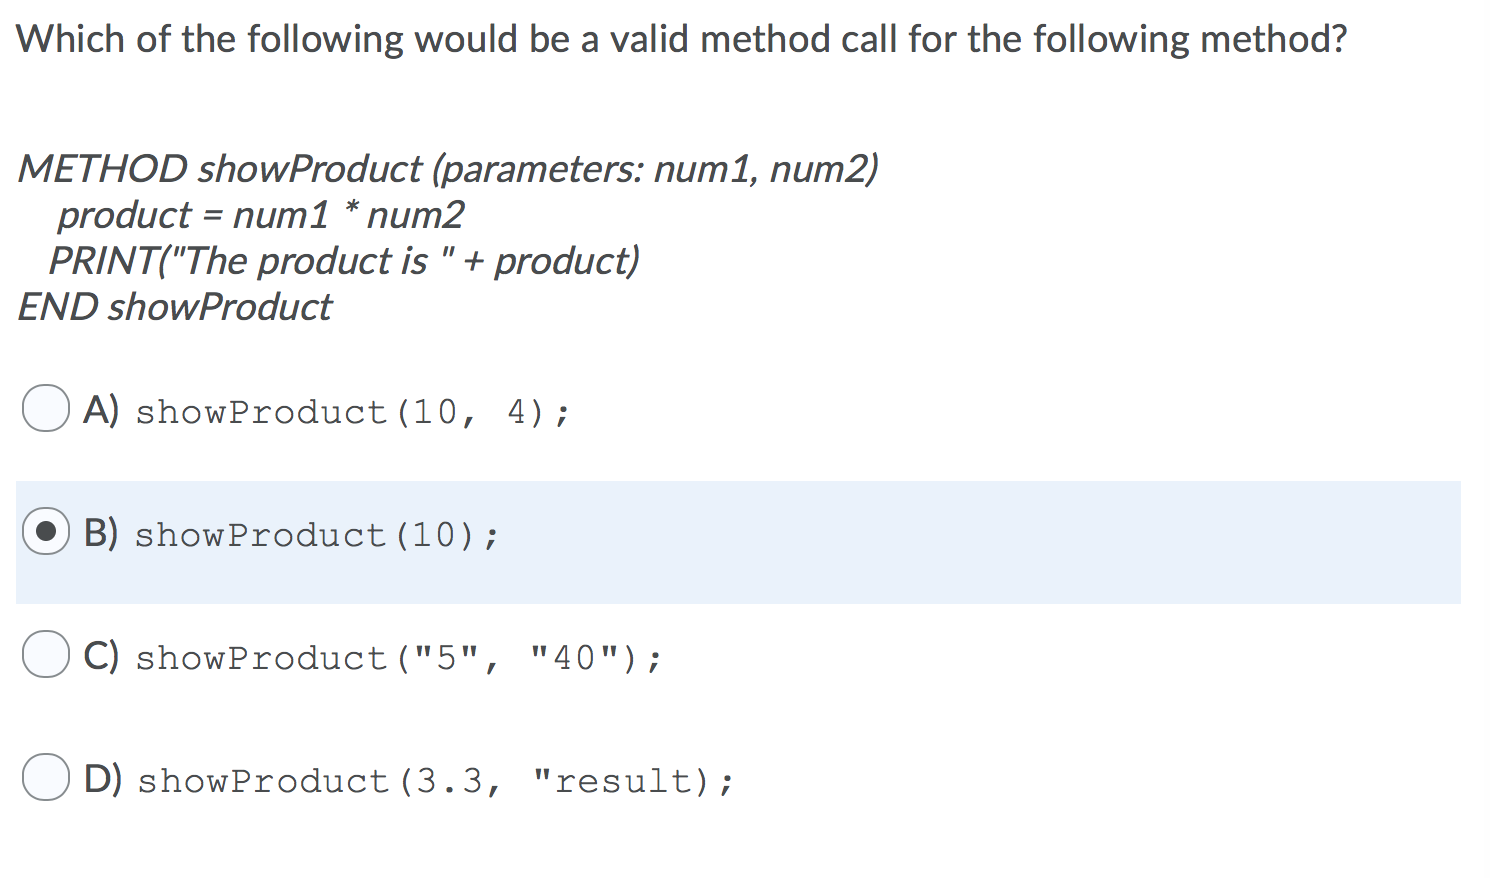Click the line product = num1 * num2
The height and width of the screenshot is (878, 1490).
[x=262, y=214]
